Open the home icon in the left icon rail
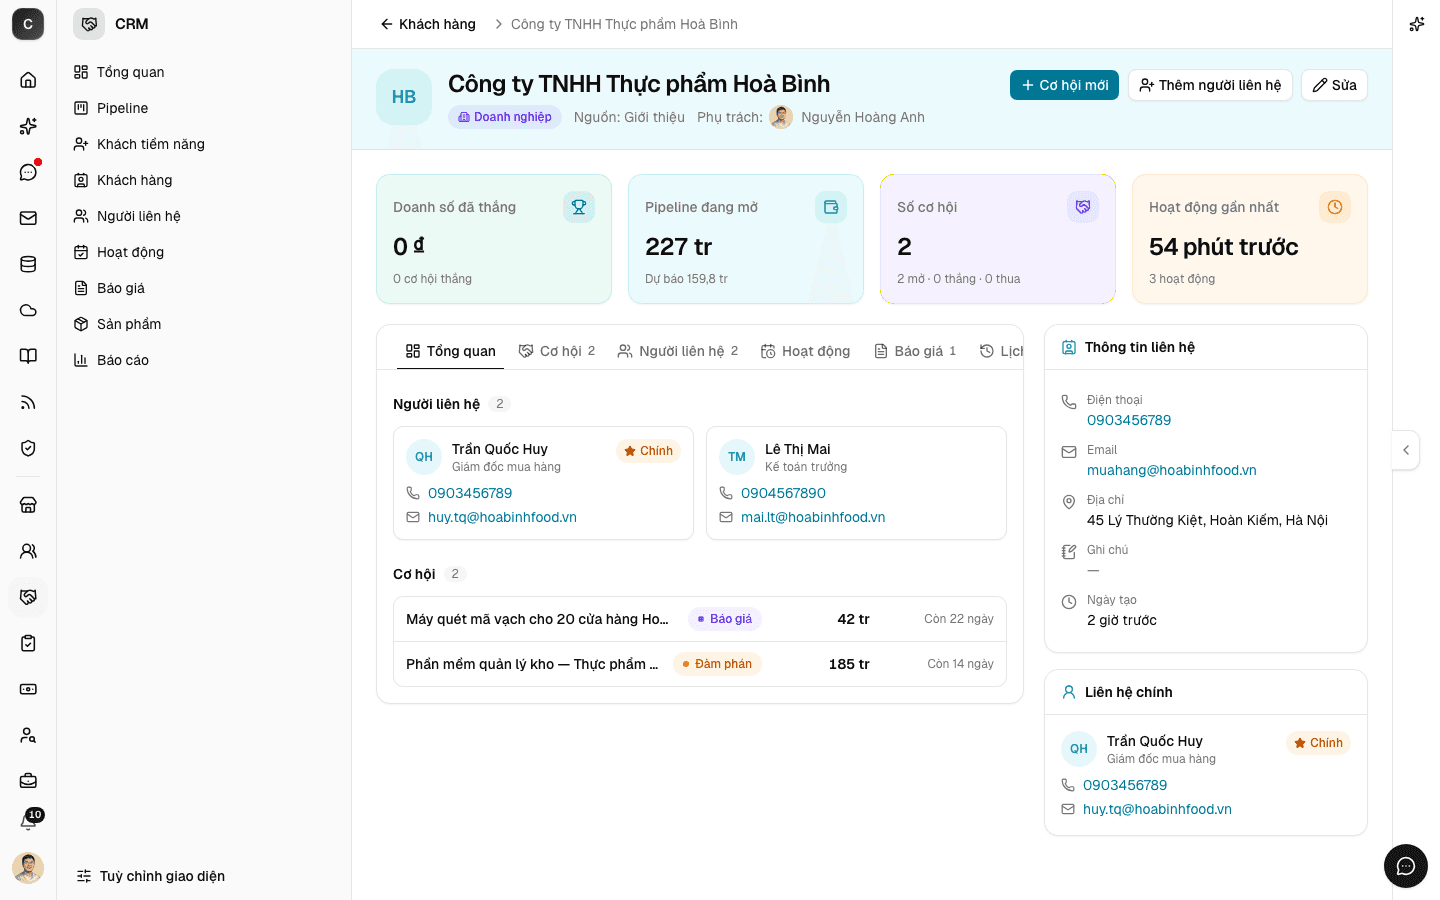Screen dimensions: 1440x900 28,80
